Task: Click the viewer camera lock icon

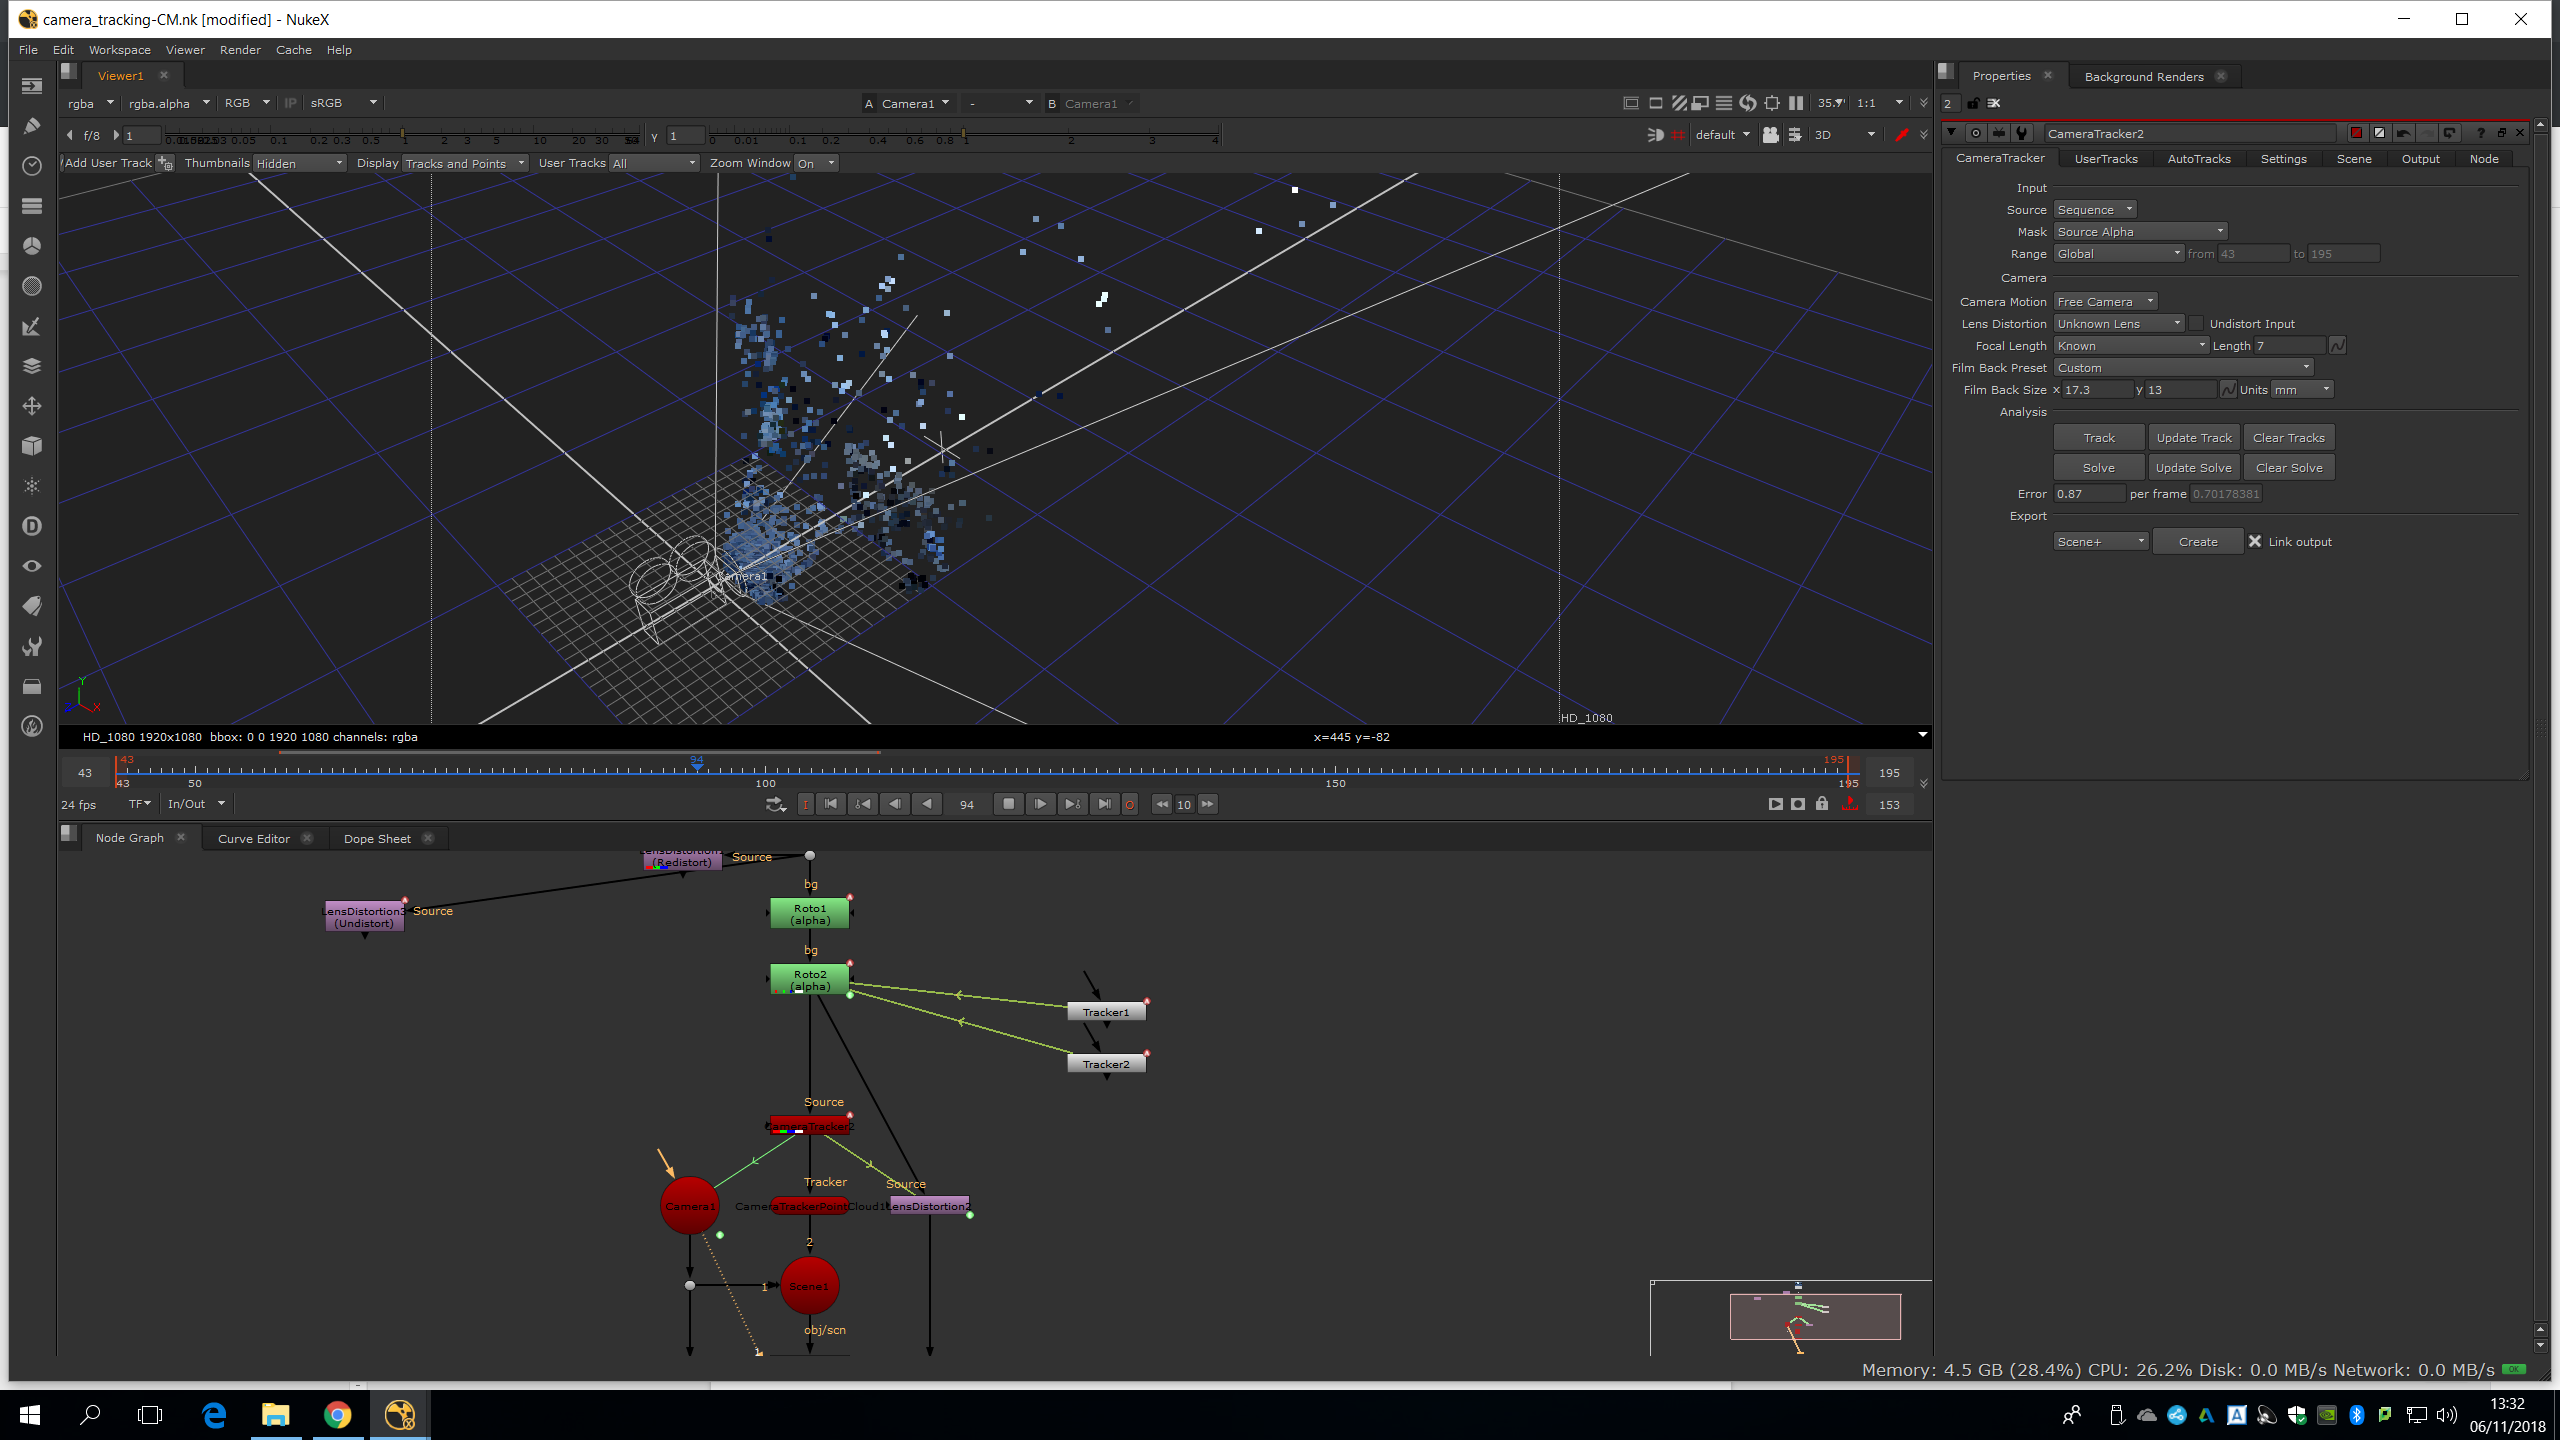Action: coord(1770,135)
